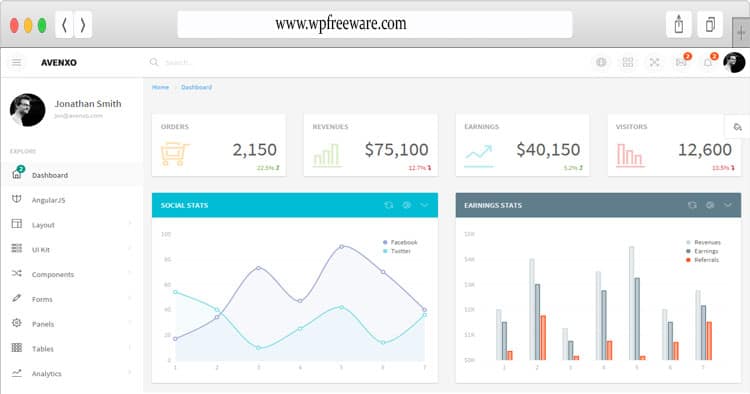750x394 pixels.
Task: Open the Panels sidebar item
Action: pyautogui.click(x=72, y=324)
